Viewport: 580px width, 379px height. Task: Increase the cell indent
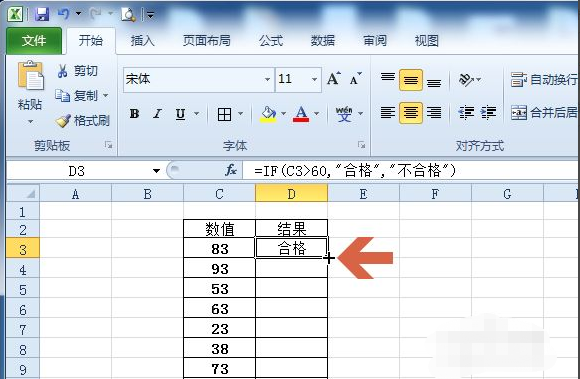pos(489,112)
